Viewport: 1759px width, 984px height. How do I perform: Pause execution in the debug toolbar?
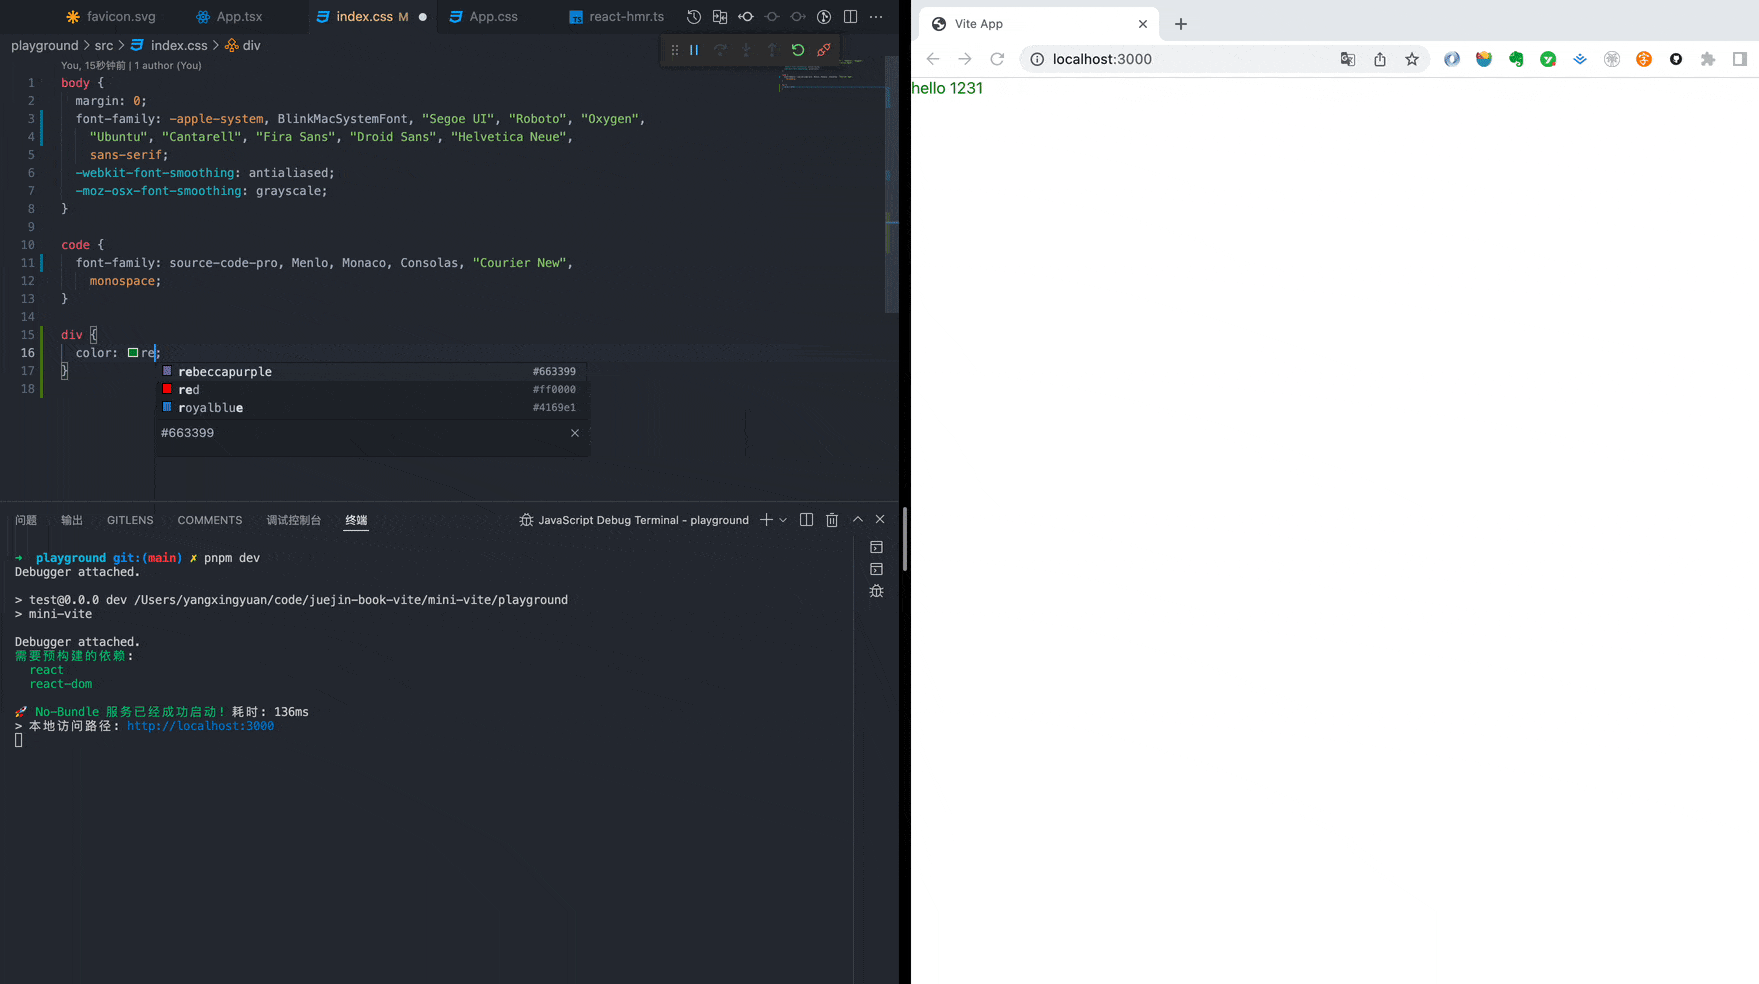point(695,49)
